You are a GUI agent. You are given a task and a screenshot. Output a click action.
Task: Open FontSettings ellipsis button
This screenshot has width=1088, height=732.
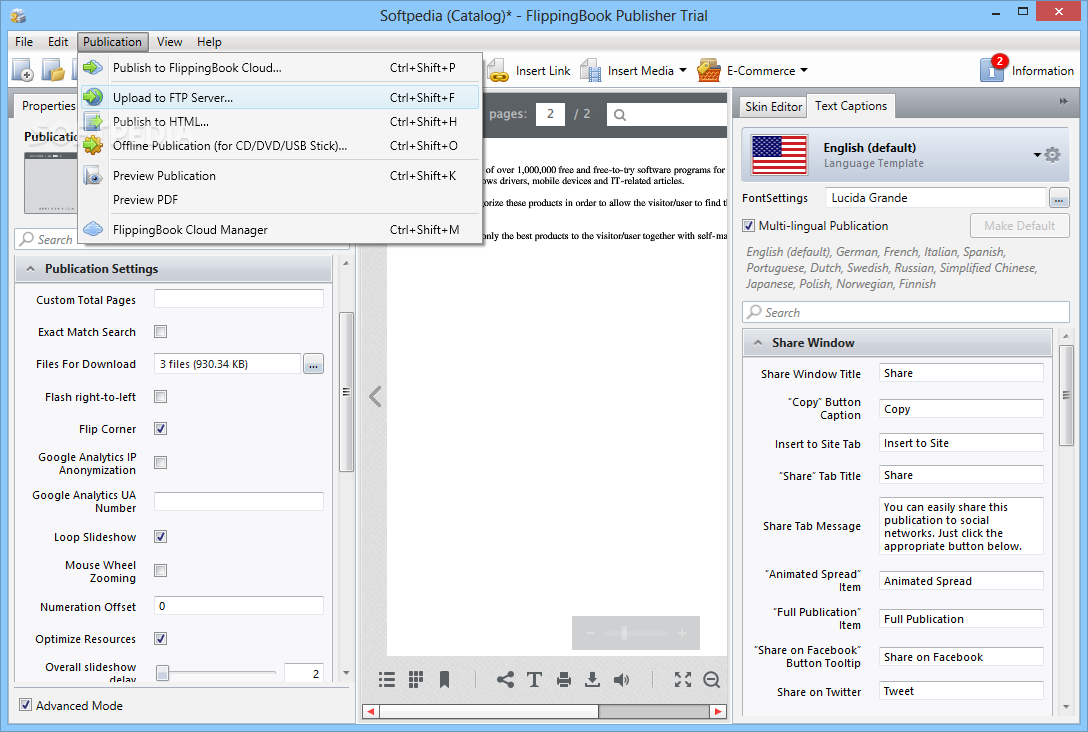1059,198
